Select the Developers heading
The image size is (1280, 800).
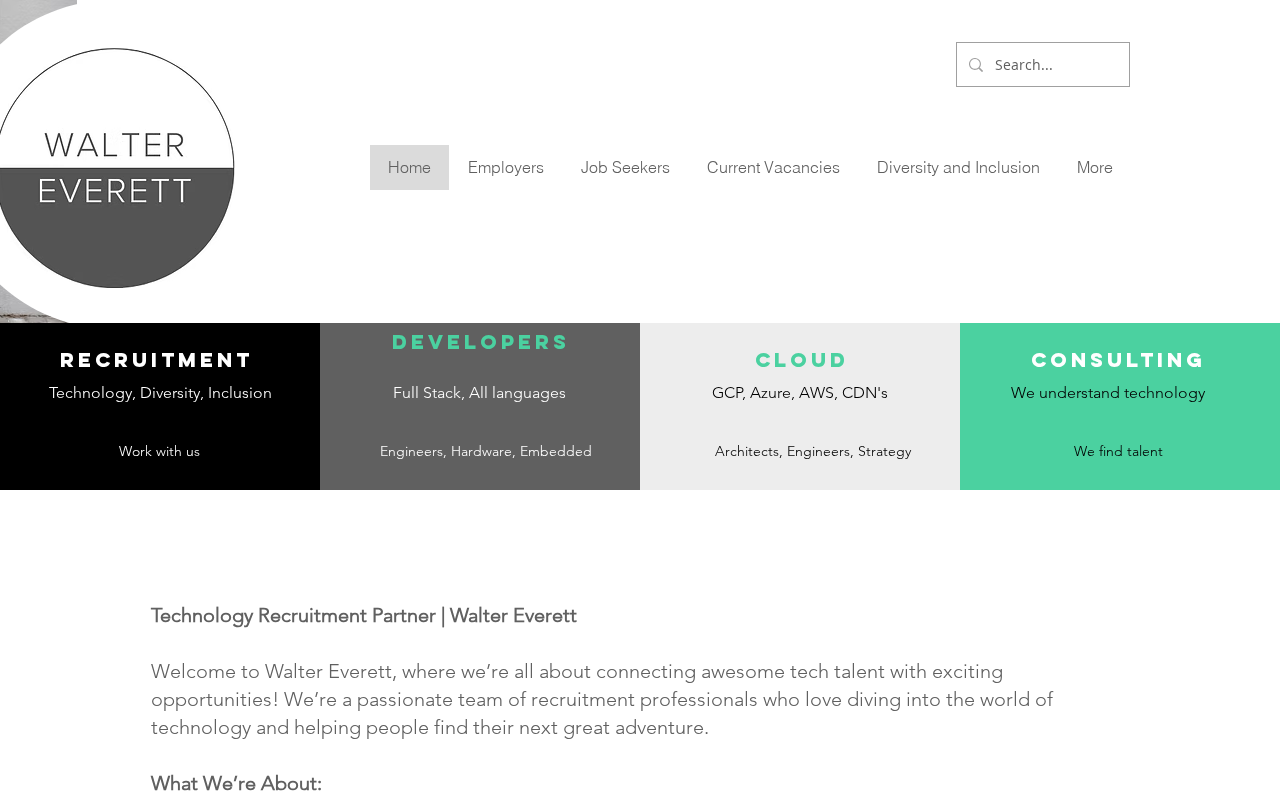(480, 342)
